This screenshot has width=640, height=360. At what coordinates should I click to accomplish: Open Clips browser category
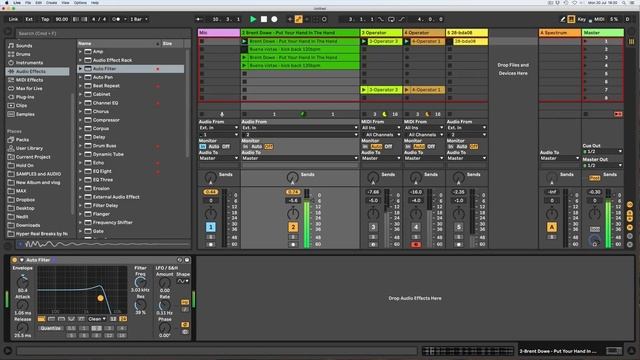coord(21,106)
